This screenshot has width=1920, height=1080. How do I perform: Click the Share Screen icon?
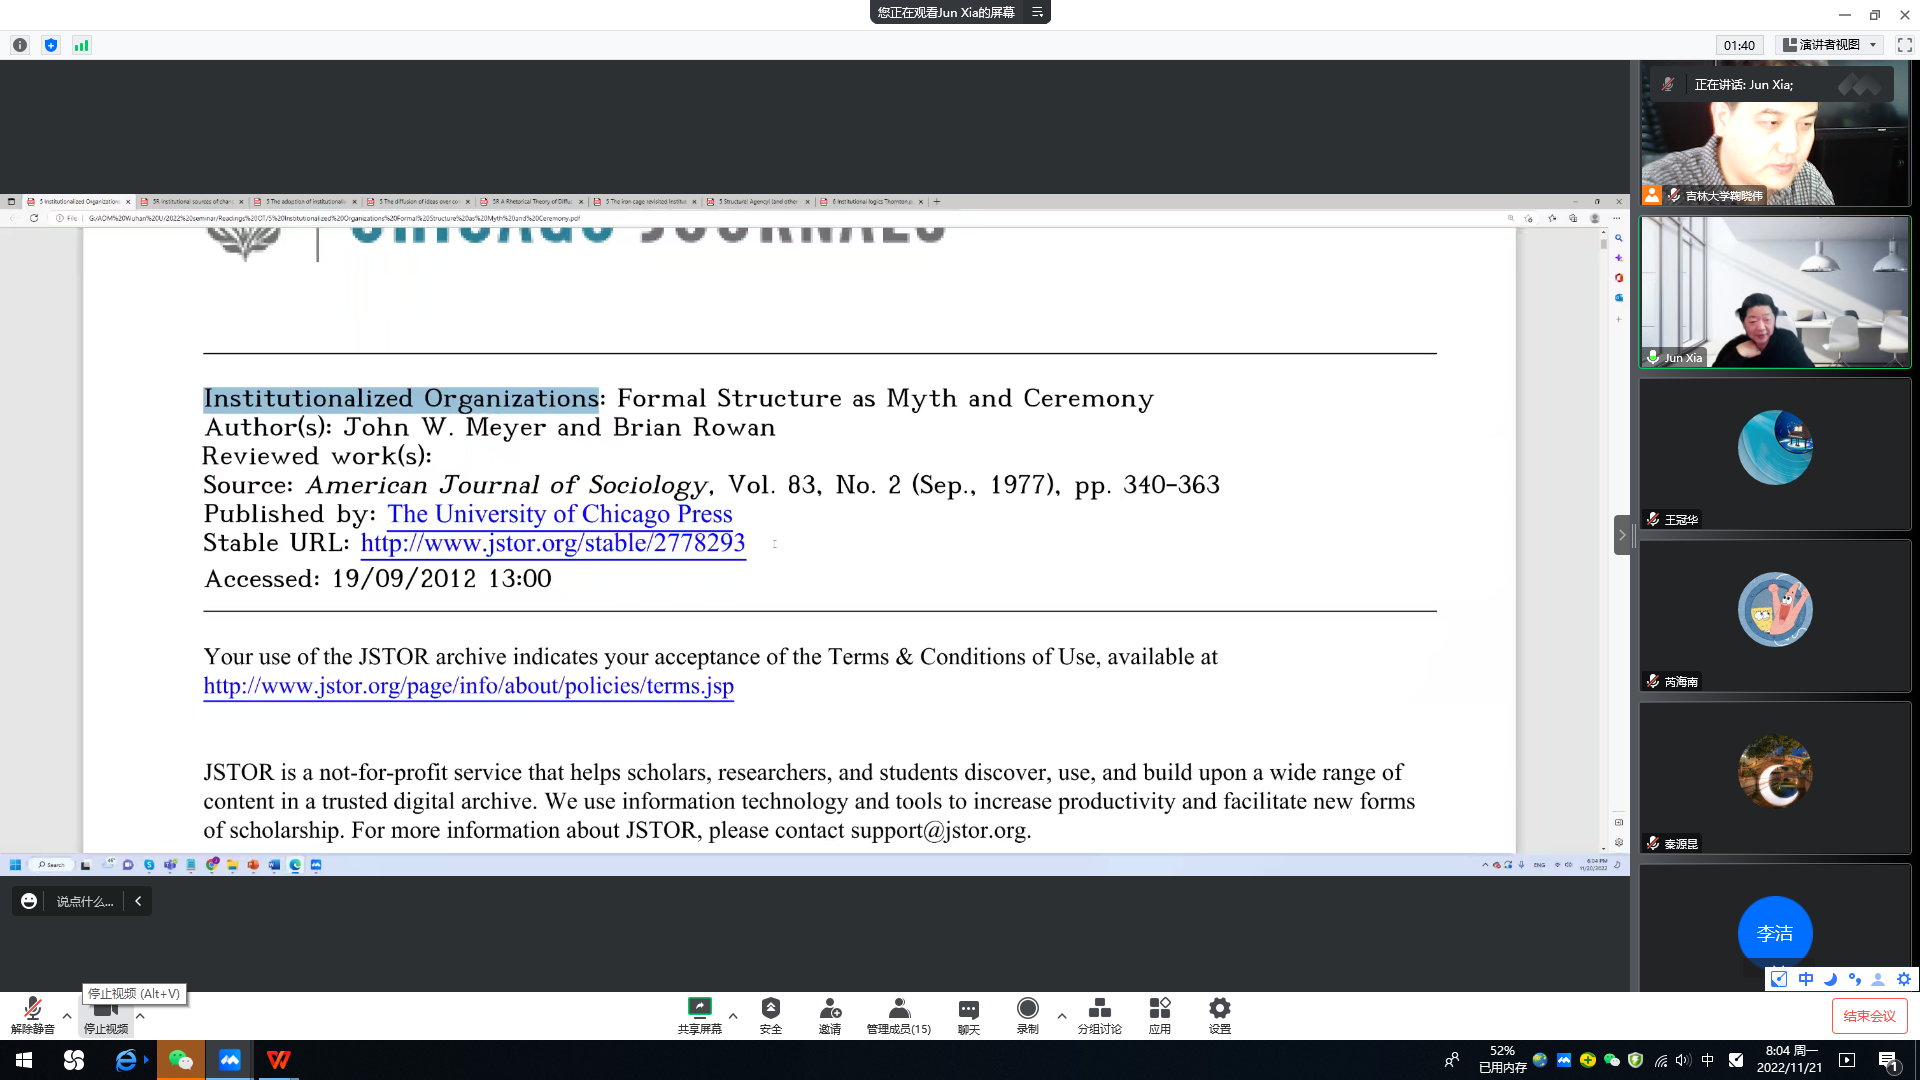click(699, 1008)
